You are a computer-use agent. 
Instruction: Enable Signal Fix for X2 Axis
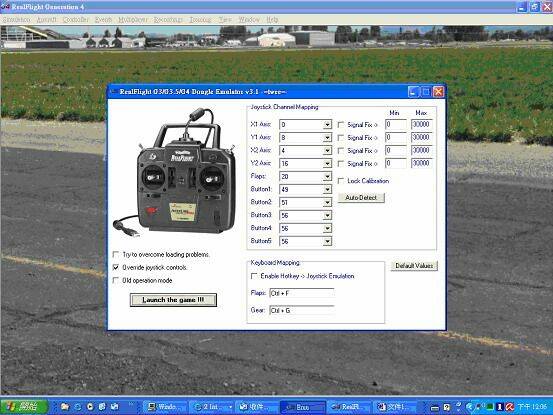[x=341, y=151]
